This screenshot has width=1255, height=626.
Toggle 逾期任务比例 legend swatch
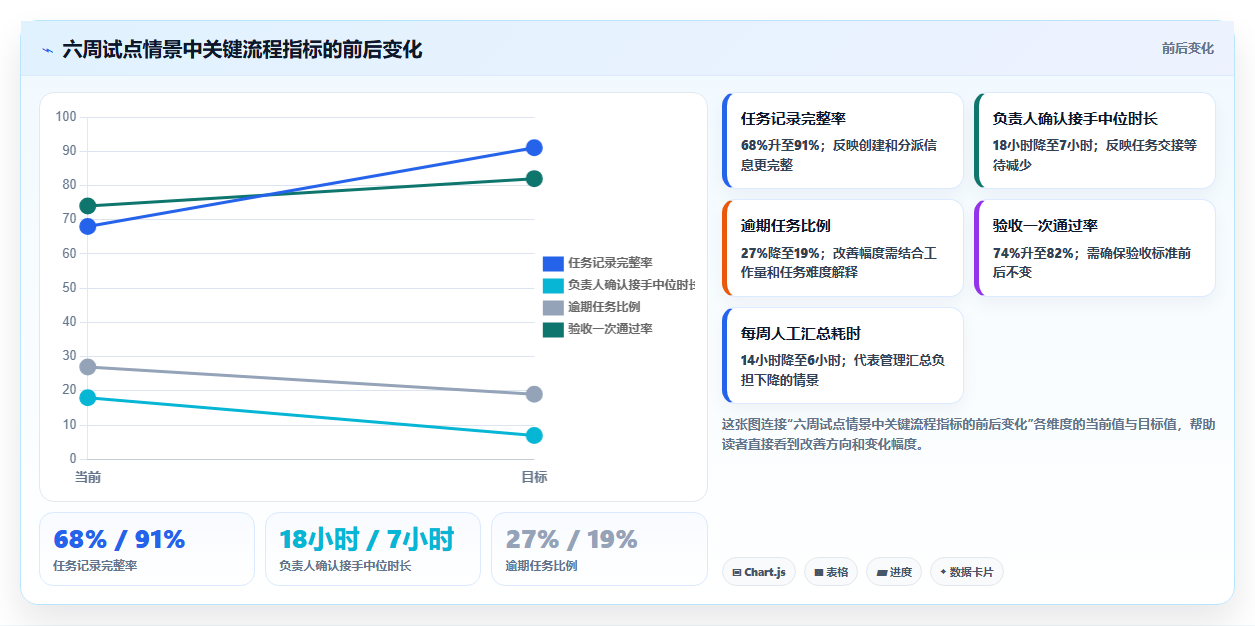coord(553,307)
